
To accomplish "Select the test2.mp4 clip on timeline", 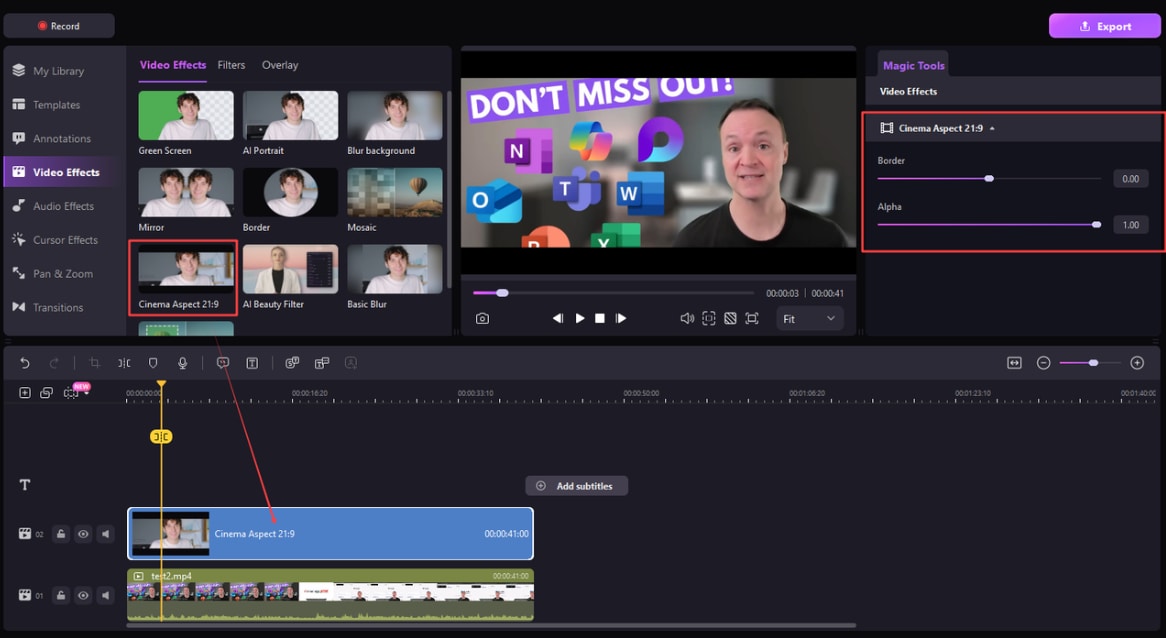I will 330,595.
